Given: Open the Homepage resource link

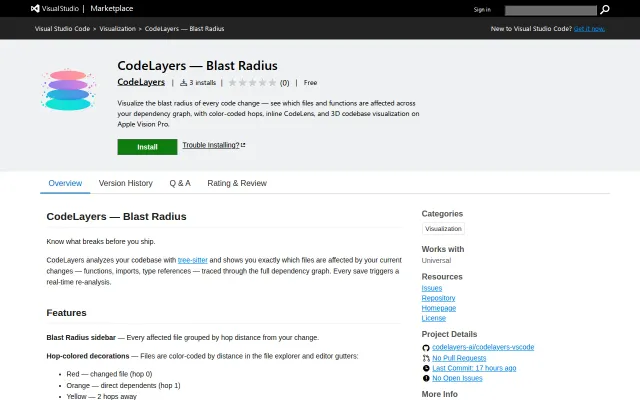Looking at the screenshot, I should point(439,308).
